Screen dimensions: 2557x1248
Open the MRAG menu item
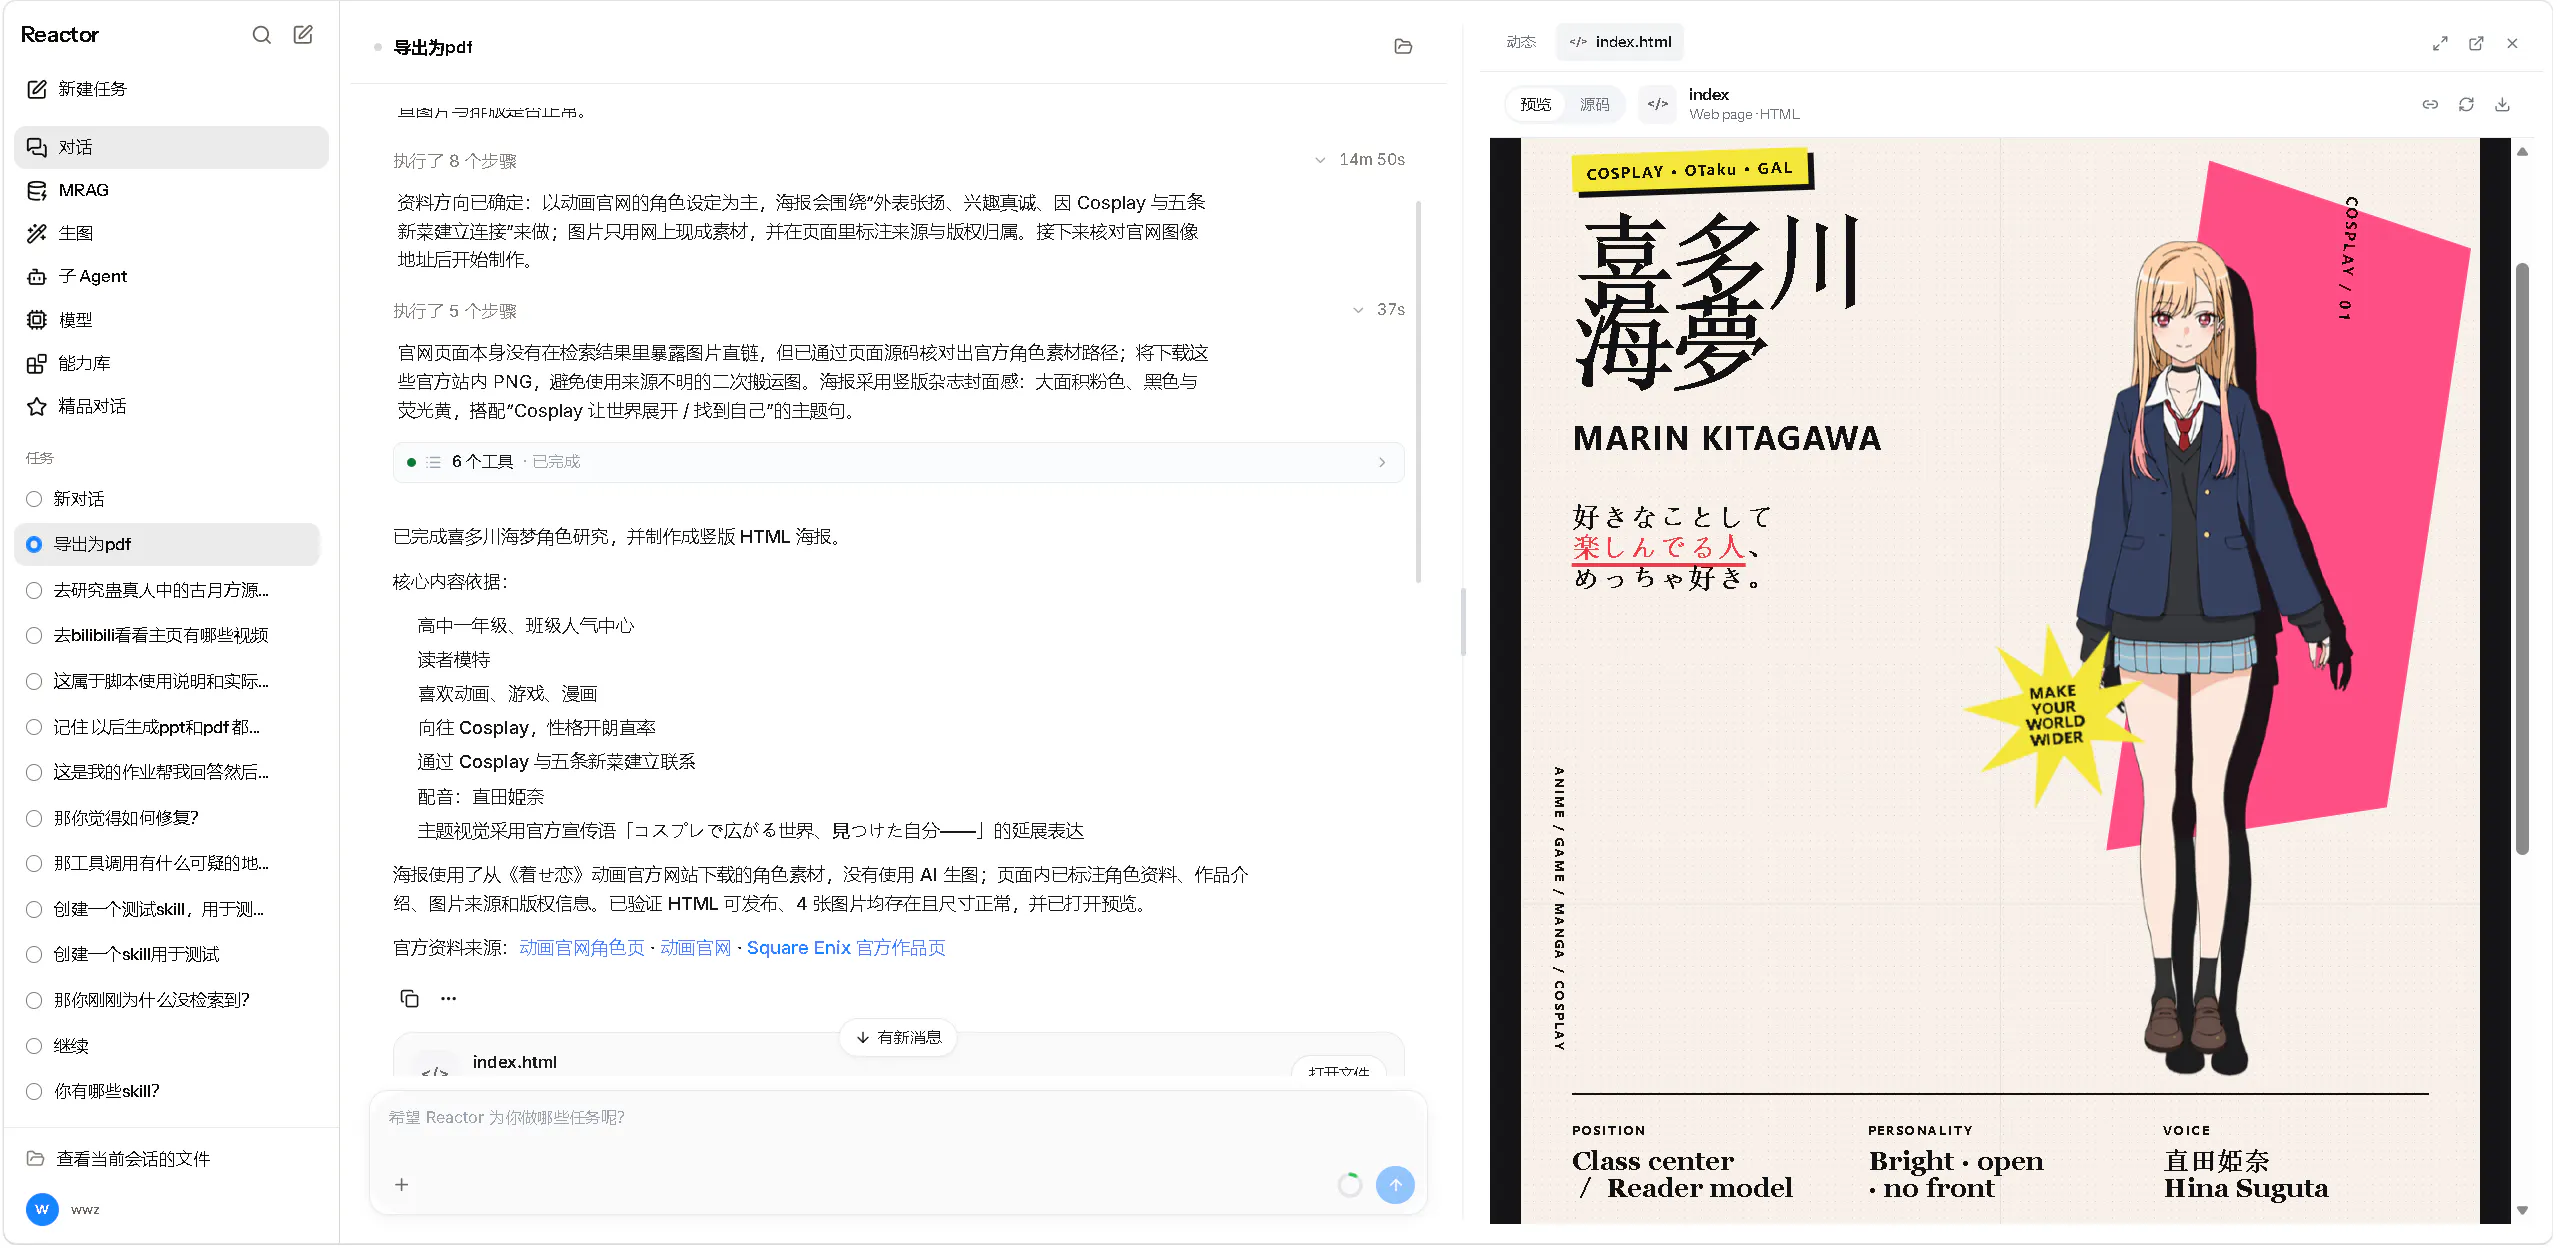coord(171,190)
